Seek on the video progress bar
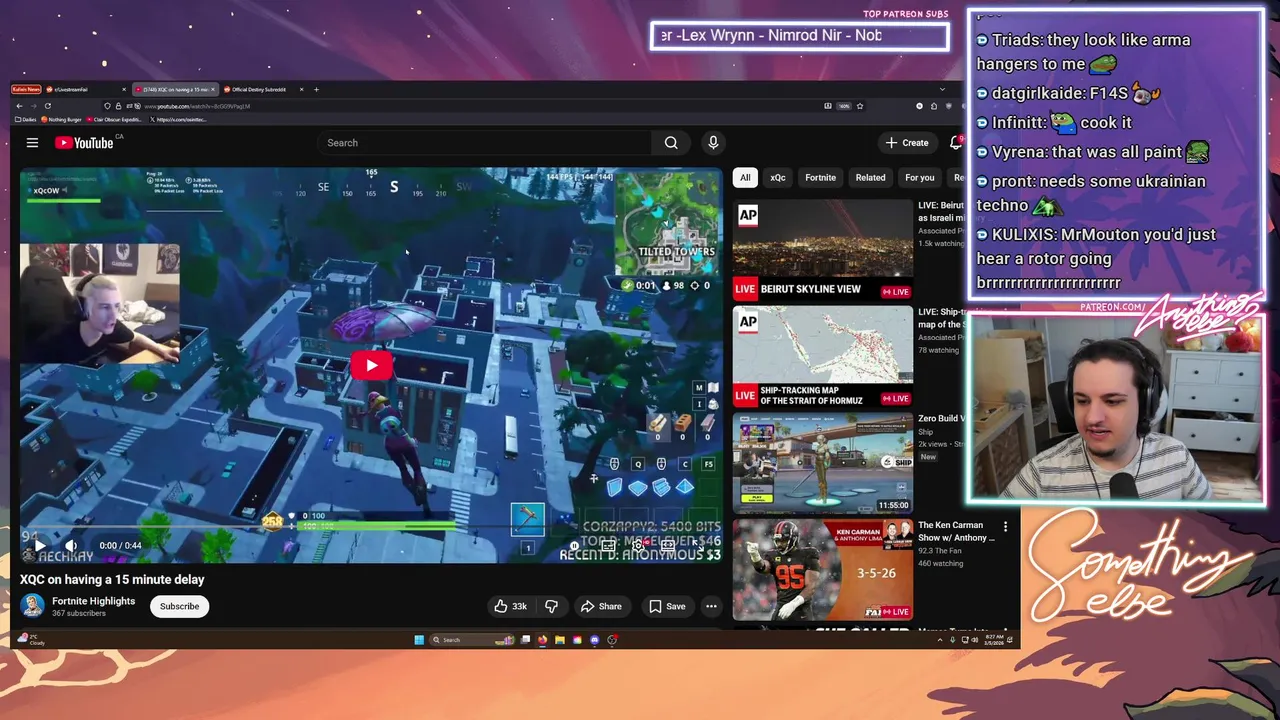1280x720 pixels. [371, 527]
